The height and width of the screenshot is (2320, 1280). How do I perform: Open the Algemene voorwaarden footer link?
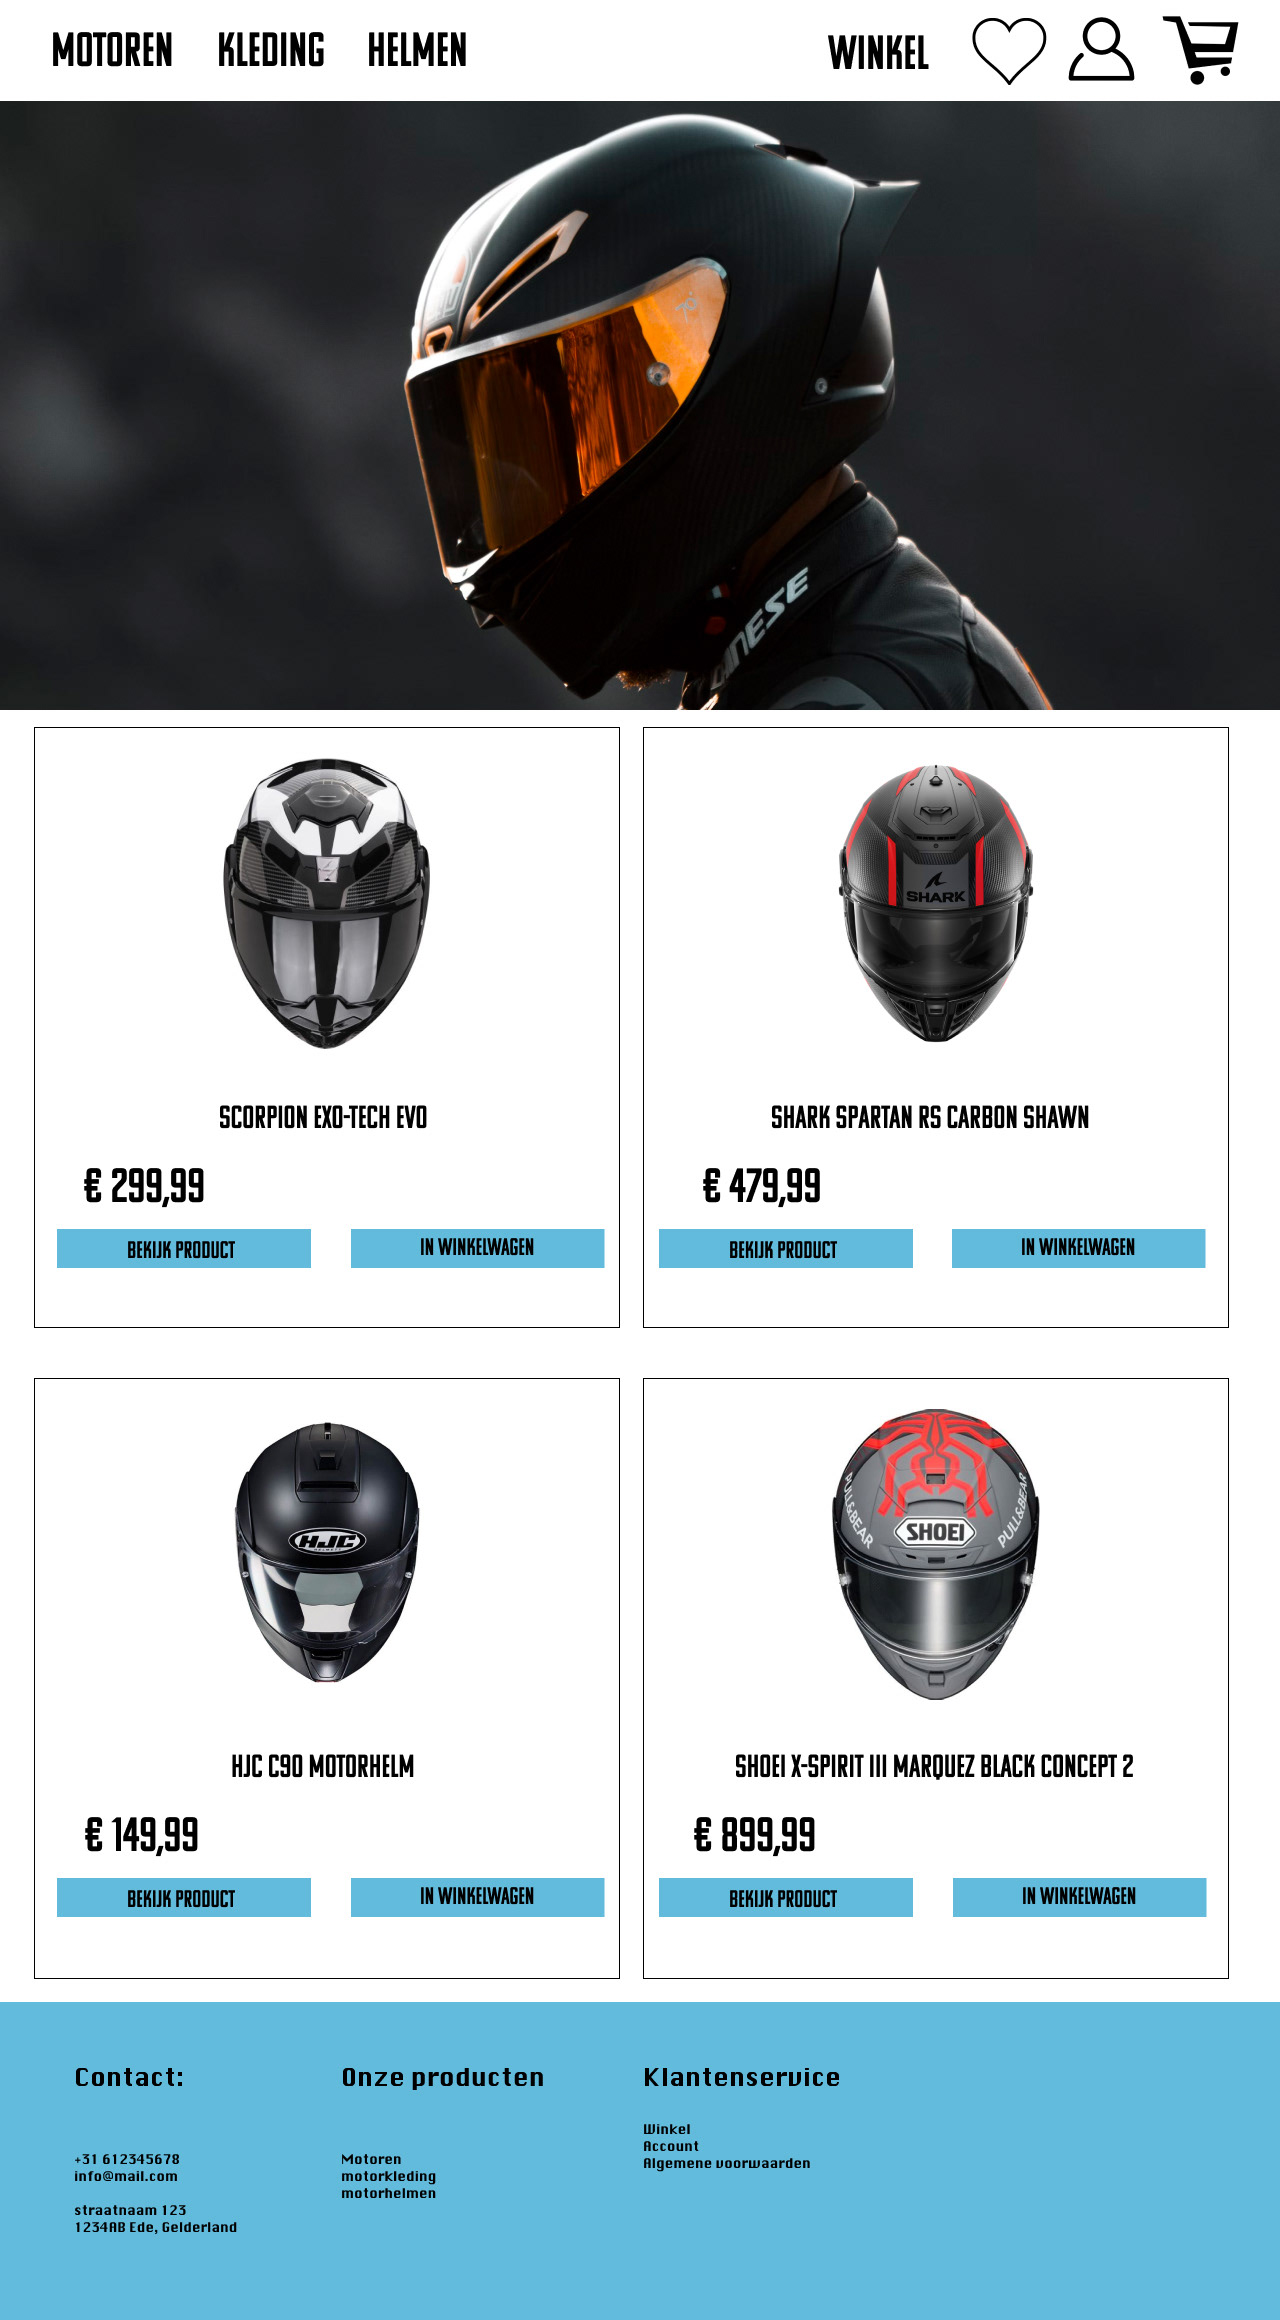726,2163
